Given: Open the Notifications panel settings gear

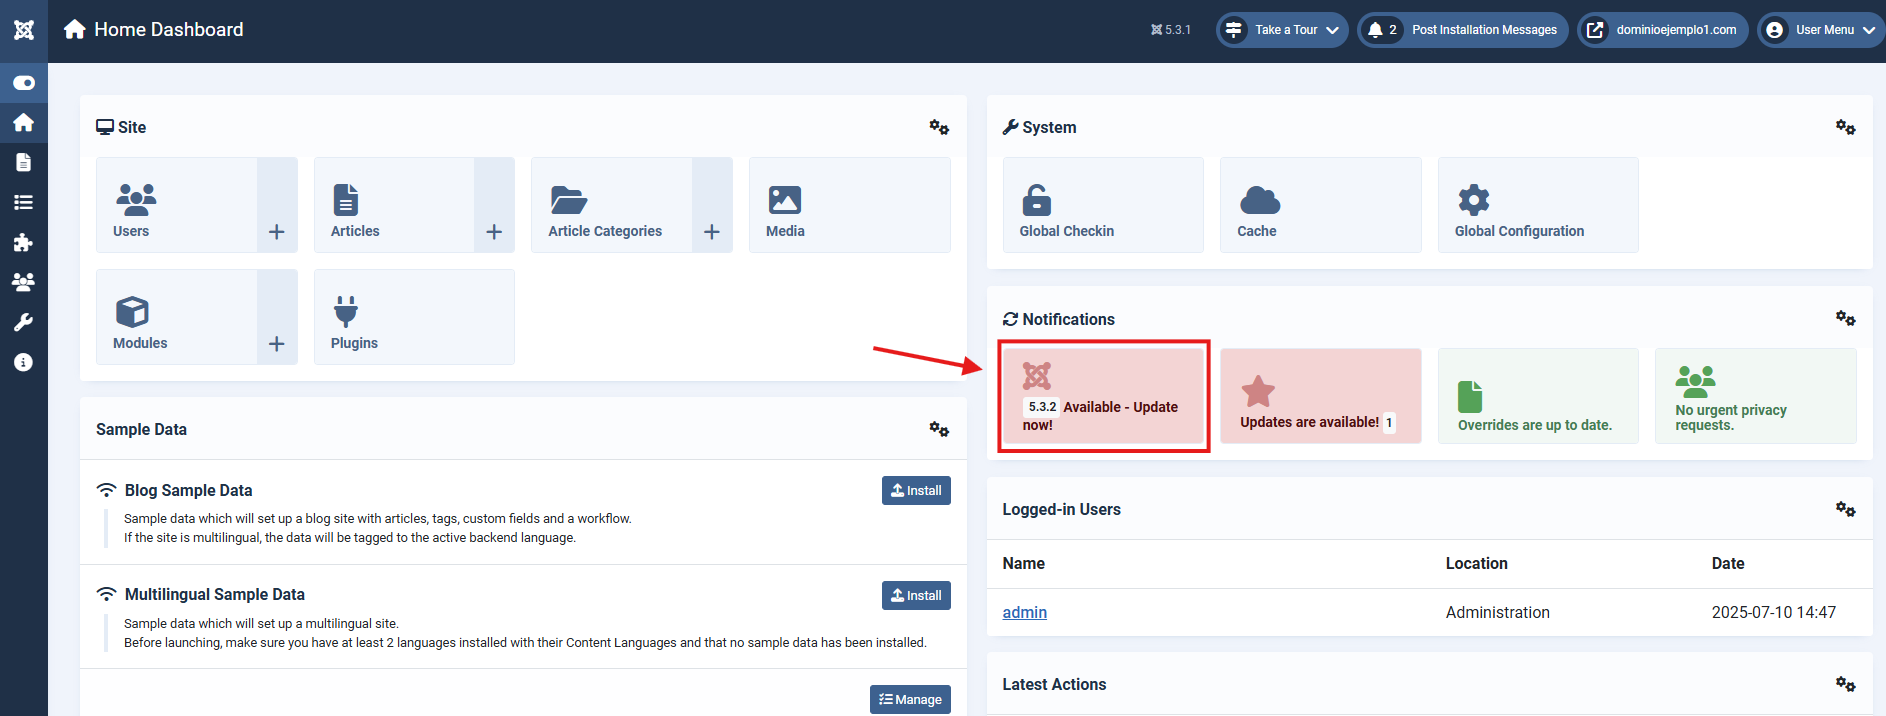Looking at the screenshot, I should pyautogui.click(x=1845, y=318).
